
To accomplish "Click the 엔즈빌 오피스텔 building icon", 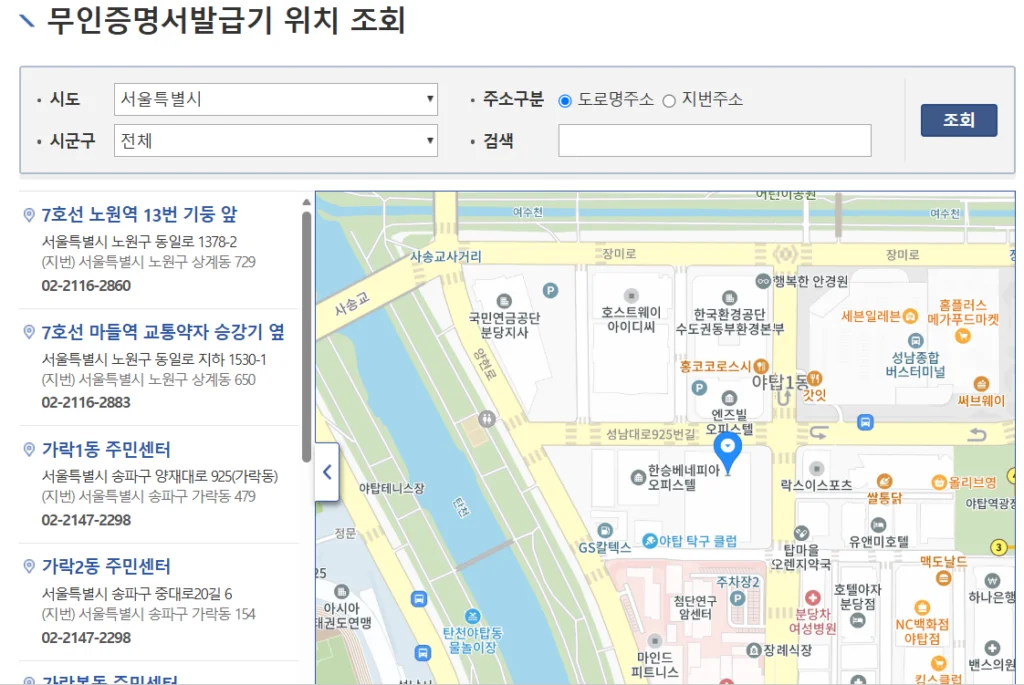I will 729,398.
